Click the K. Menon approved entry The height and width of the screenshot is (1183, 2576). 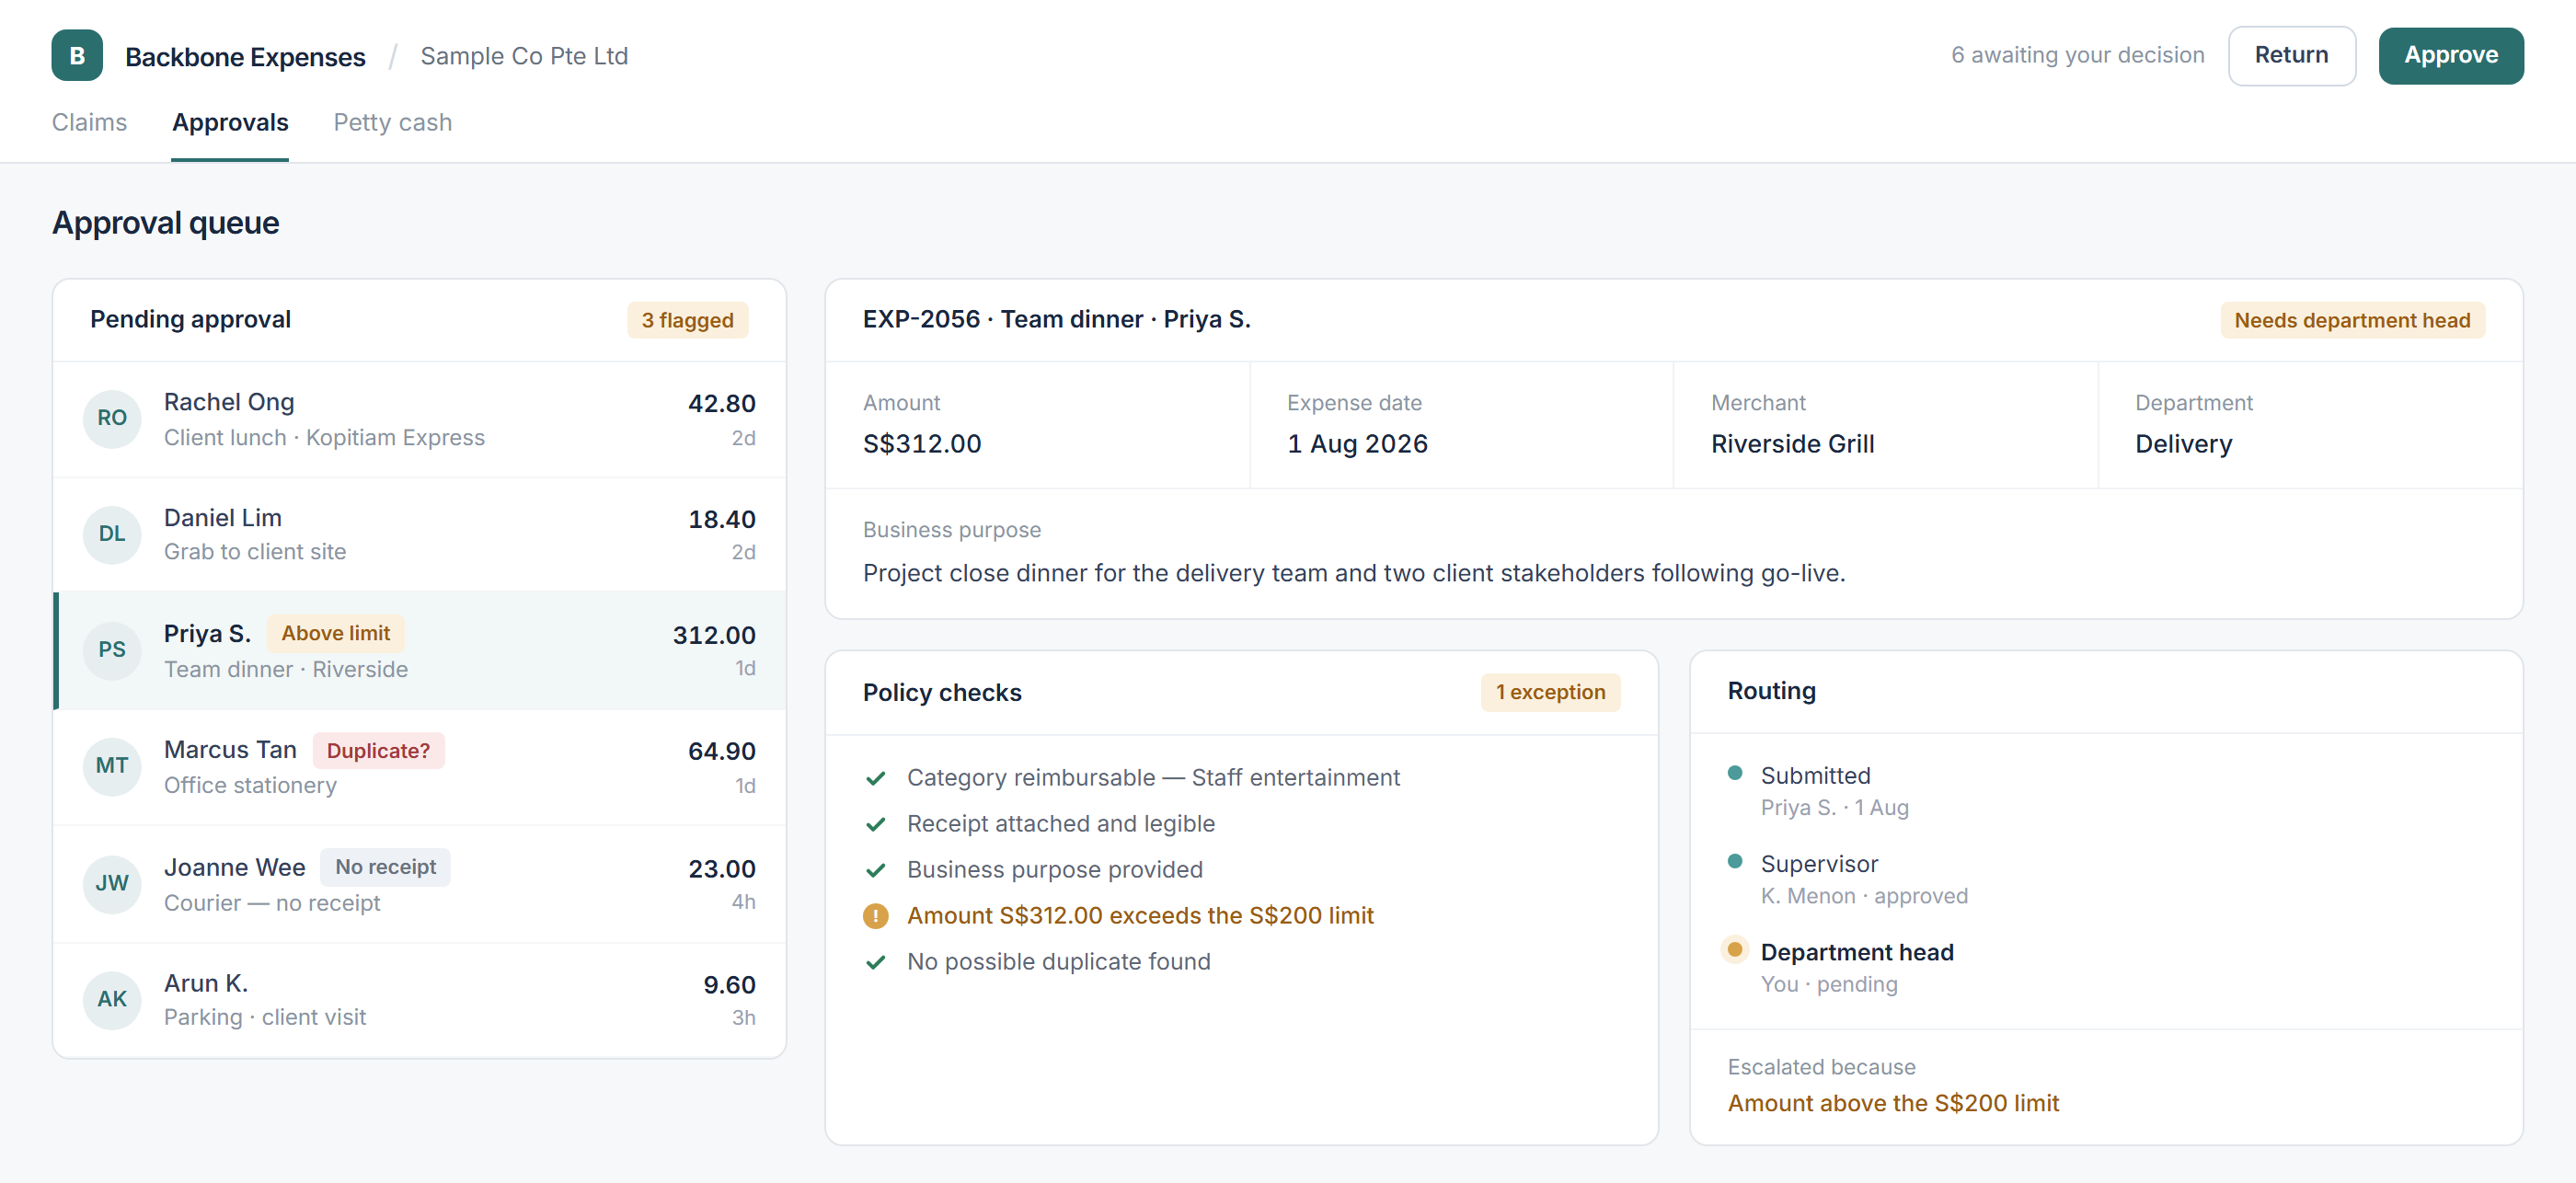1864,896
